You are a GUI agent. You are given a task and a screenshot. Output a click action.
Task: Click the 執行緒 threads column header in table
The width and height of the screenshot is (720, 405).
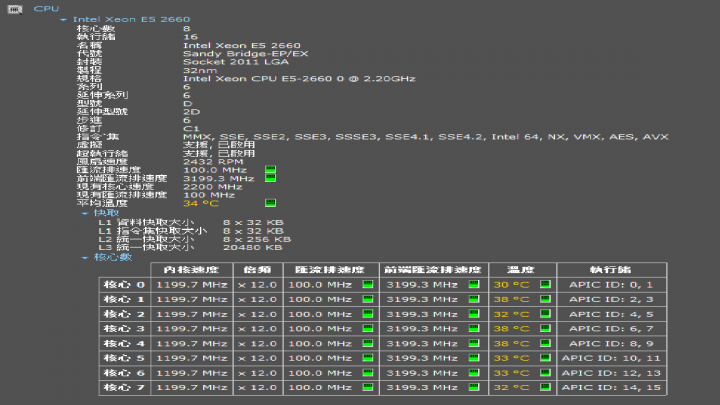coord(611,270)
